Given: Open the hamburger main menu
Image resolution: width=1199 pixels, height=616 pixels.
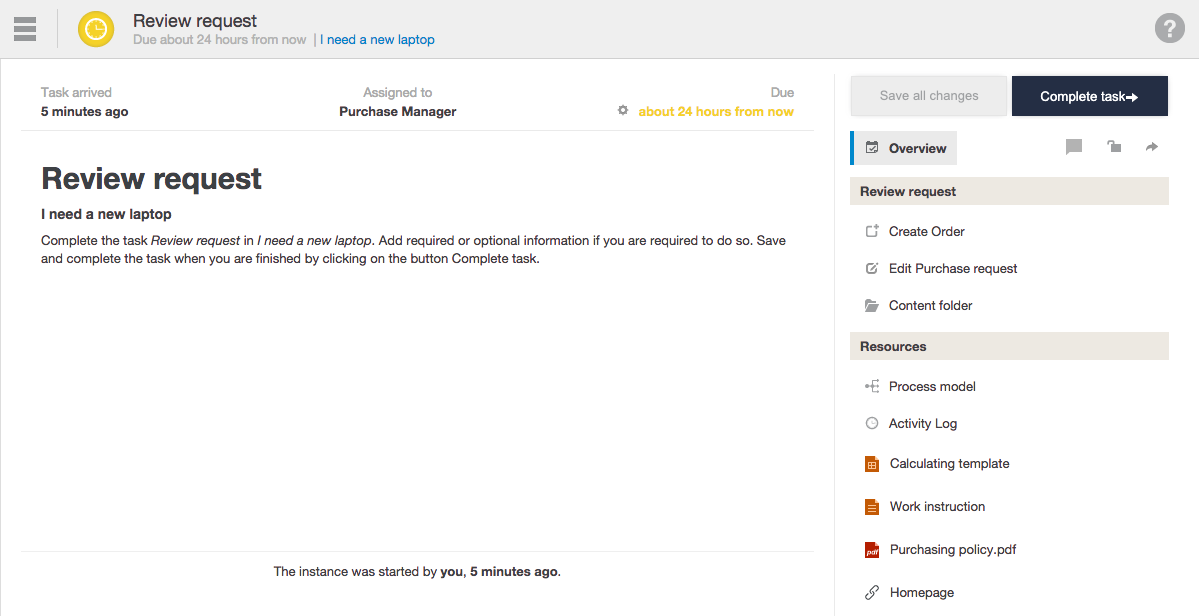Looking at the screenshot, I should 25,29.
